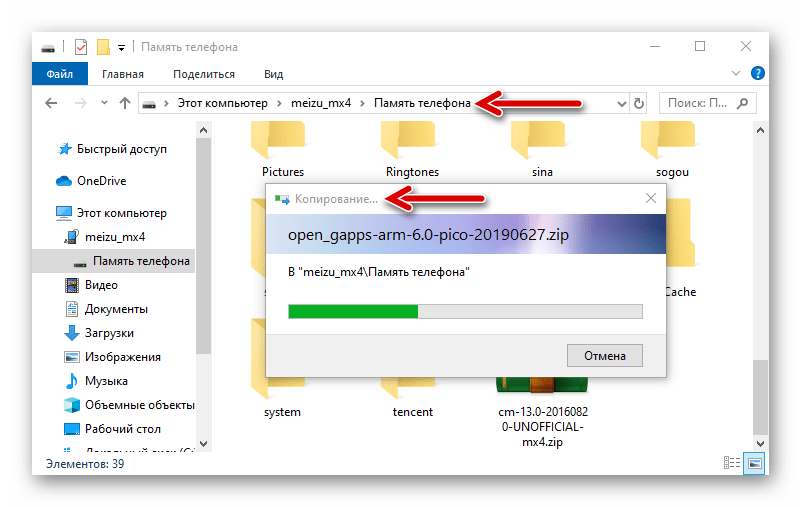Screen dimensions: 801x507
Task: Click the drive icon in window title bar
Action: coord(48,49)
